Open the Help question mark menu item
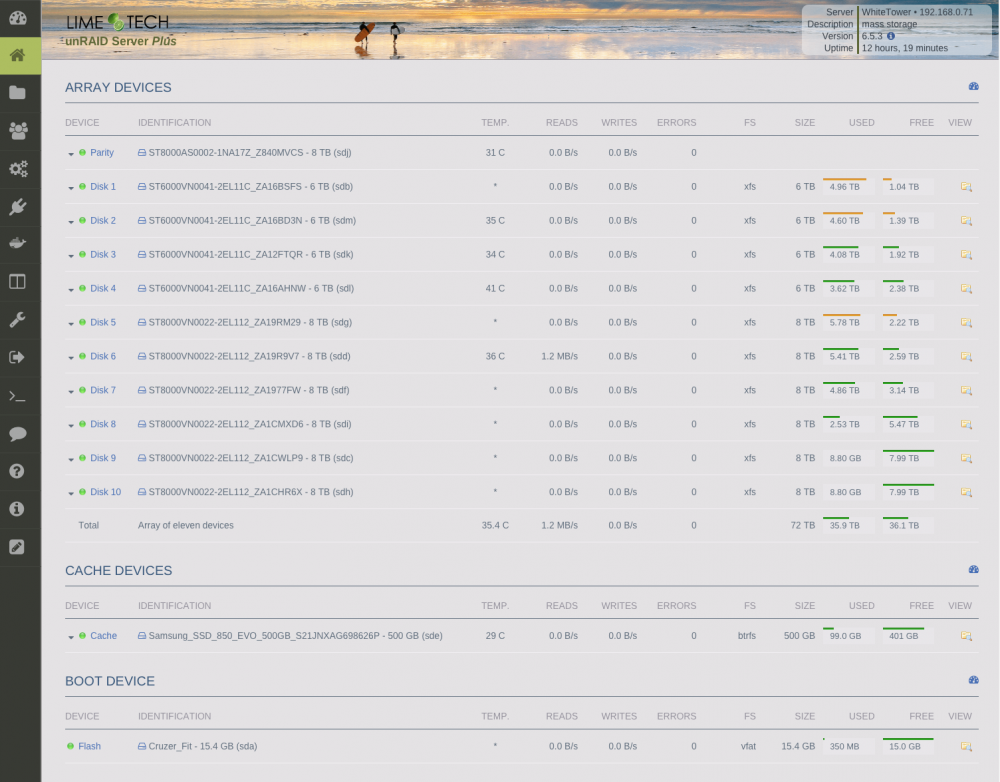1000x782 pixels. click(18, 471)
